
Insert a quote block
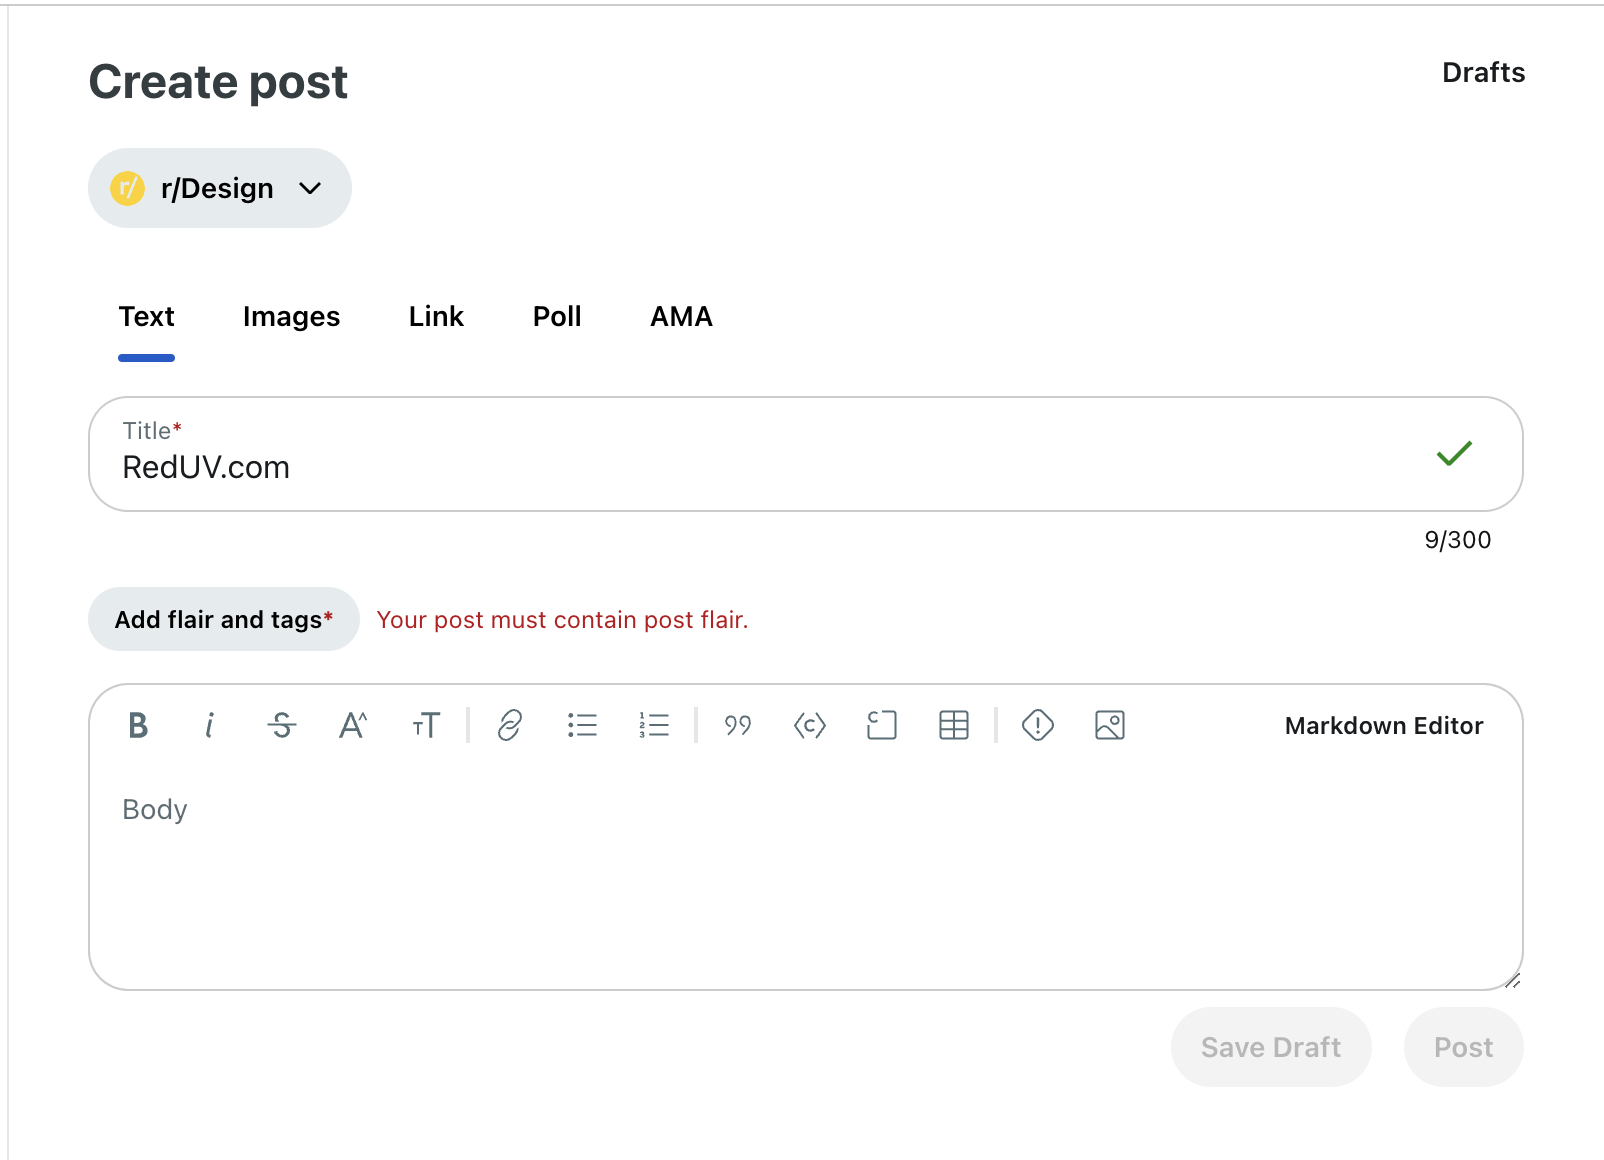(738, 725)
